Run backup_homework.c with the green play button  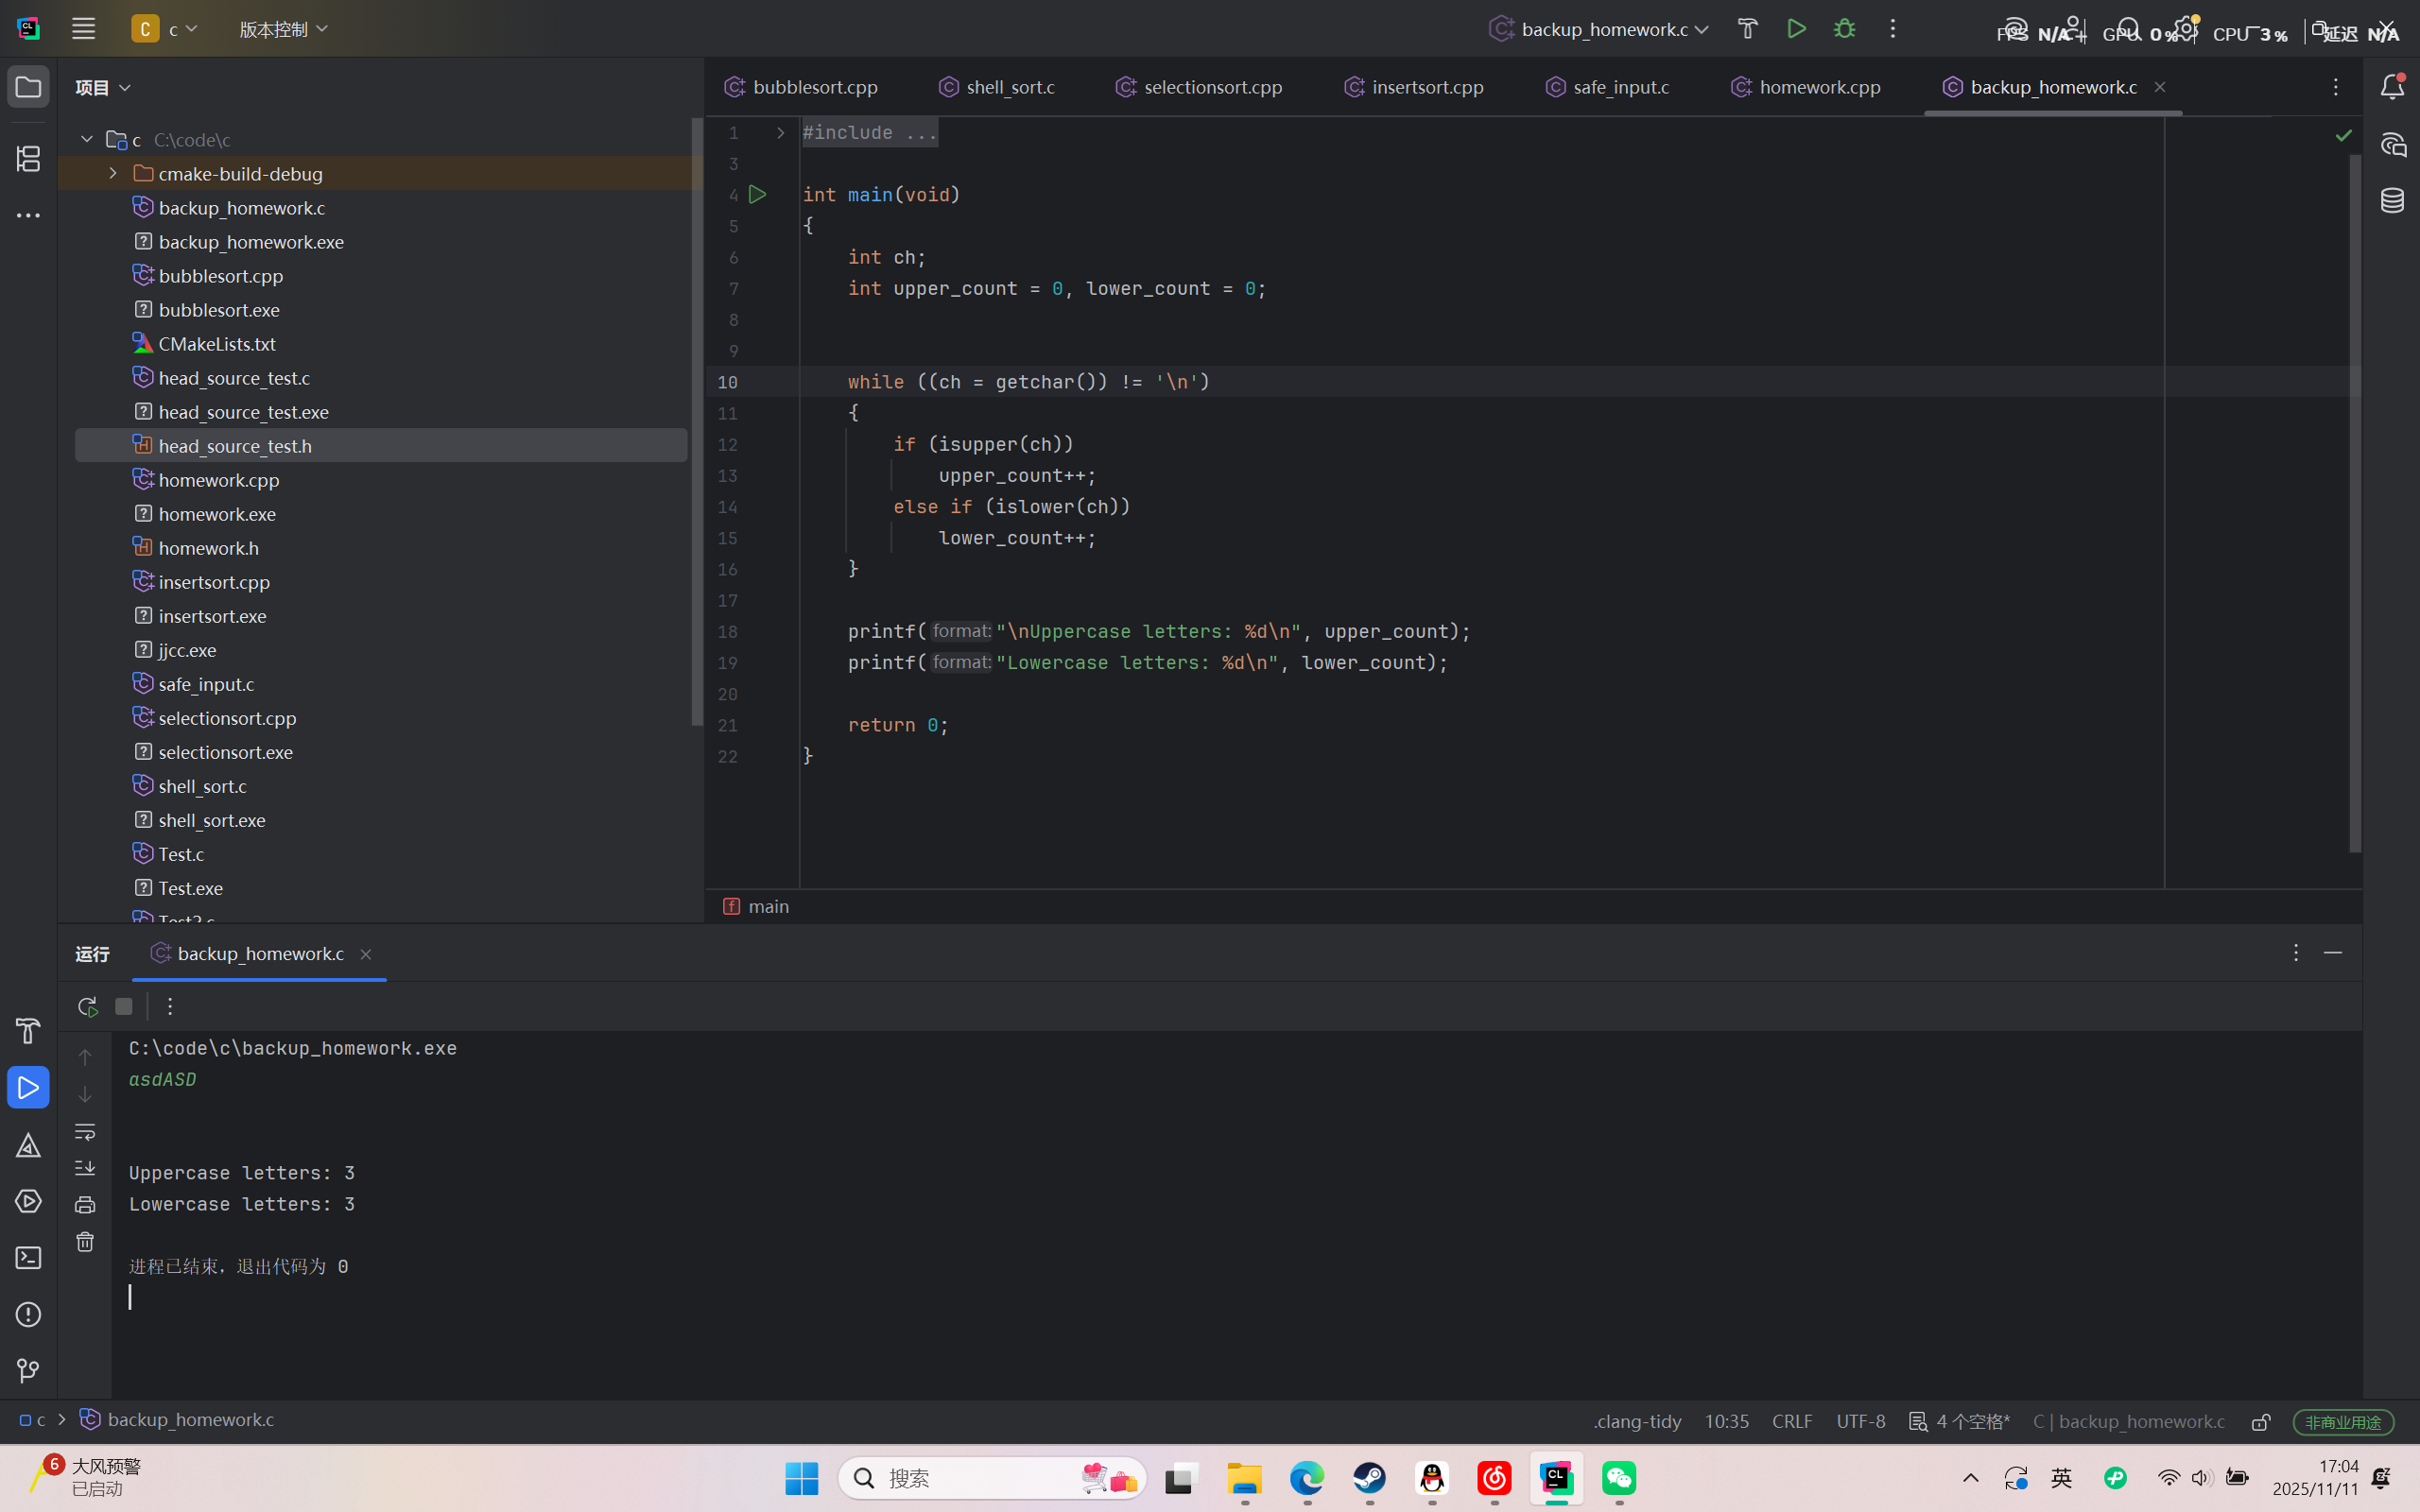point(1796,29)
